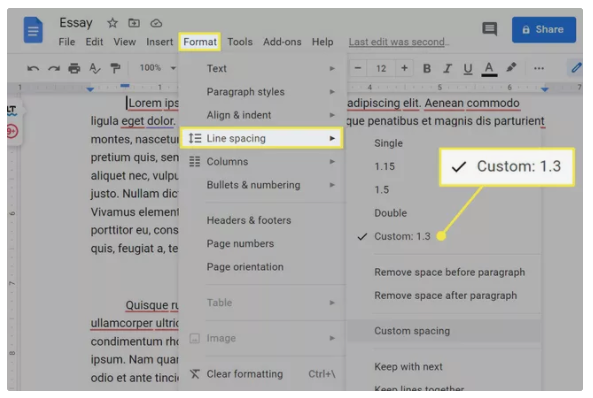Select the paint format roller icon
Viewport: 593px width, 398px height.
115,68
